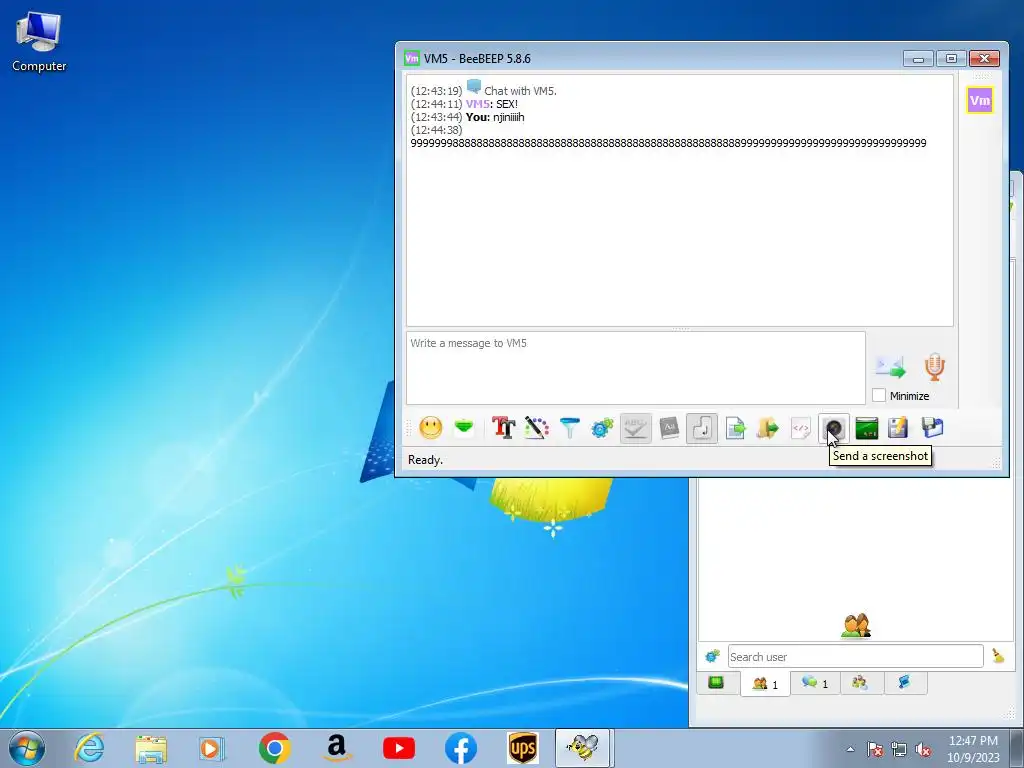Click the Send a screenshot camera icon
The image size is (1024, 768).
coord(834,428)
